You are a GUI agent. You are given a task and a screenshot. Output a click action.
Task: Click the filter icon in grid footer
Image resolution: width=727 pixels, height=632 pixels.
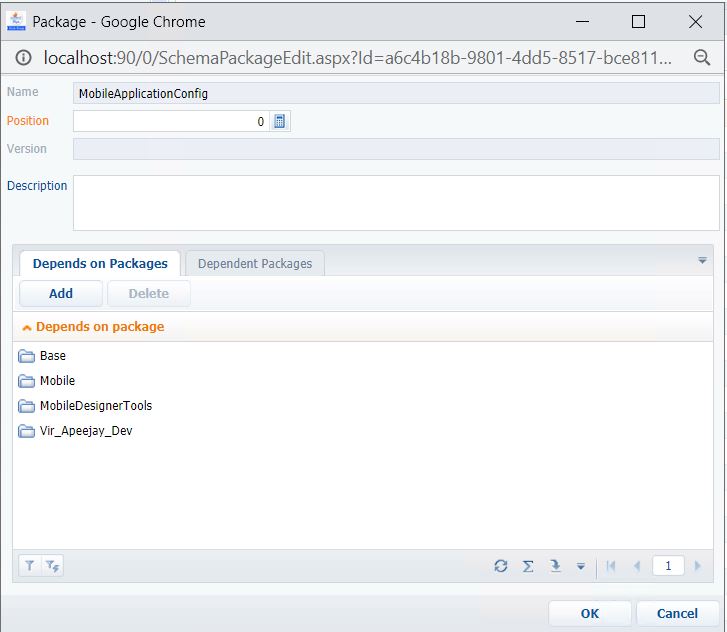(x=30, y=566)
